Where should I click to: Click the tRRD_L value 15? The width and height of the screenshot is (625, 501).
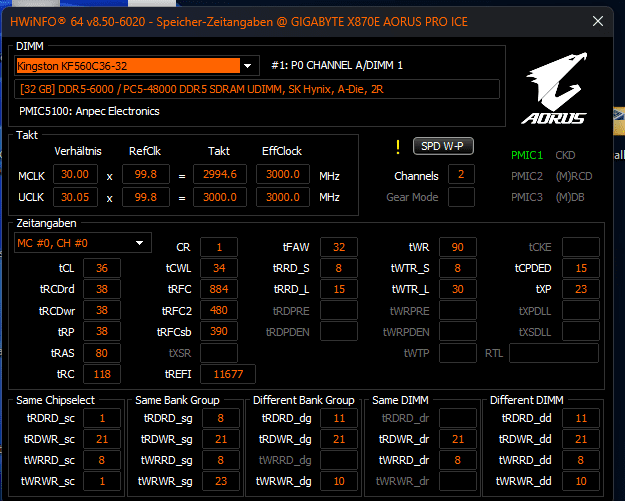[339, 289]
